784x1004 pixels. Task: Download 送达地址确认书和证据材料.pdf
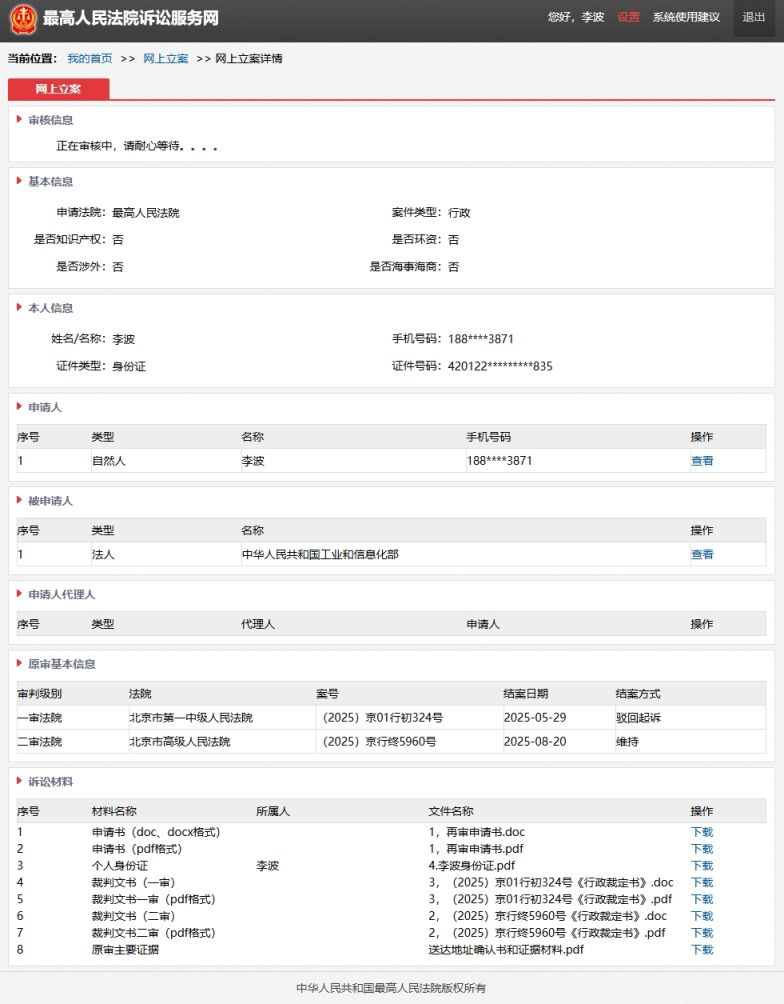702,950
